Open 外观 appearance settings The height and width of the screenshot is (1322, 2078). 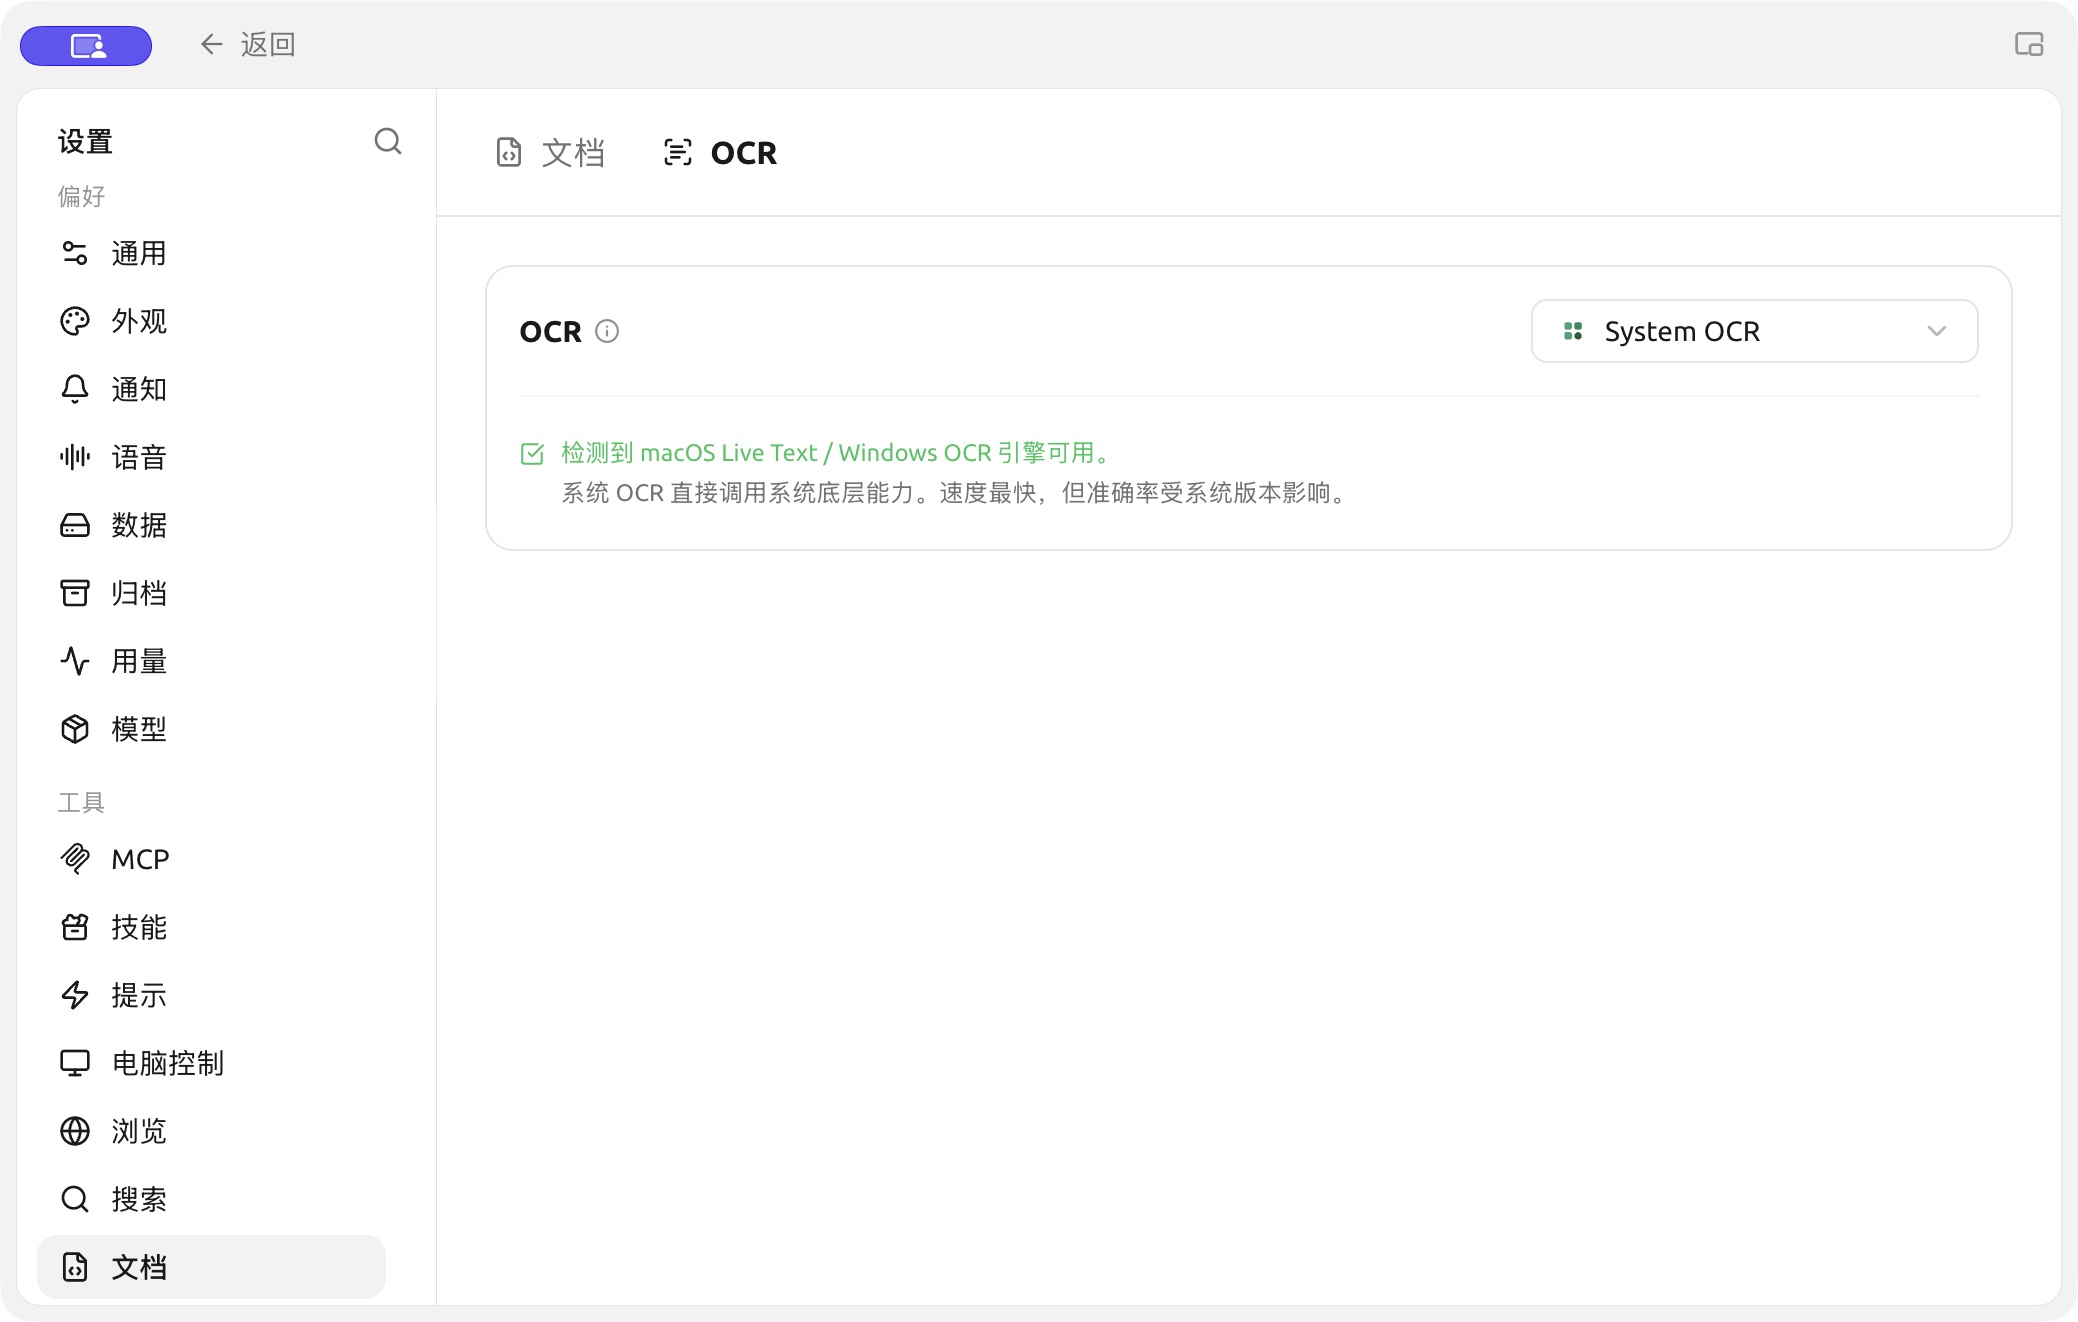[x=211, y=321]
